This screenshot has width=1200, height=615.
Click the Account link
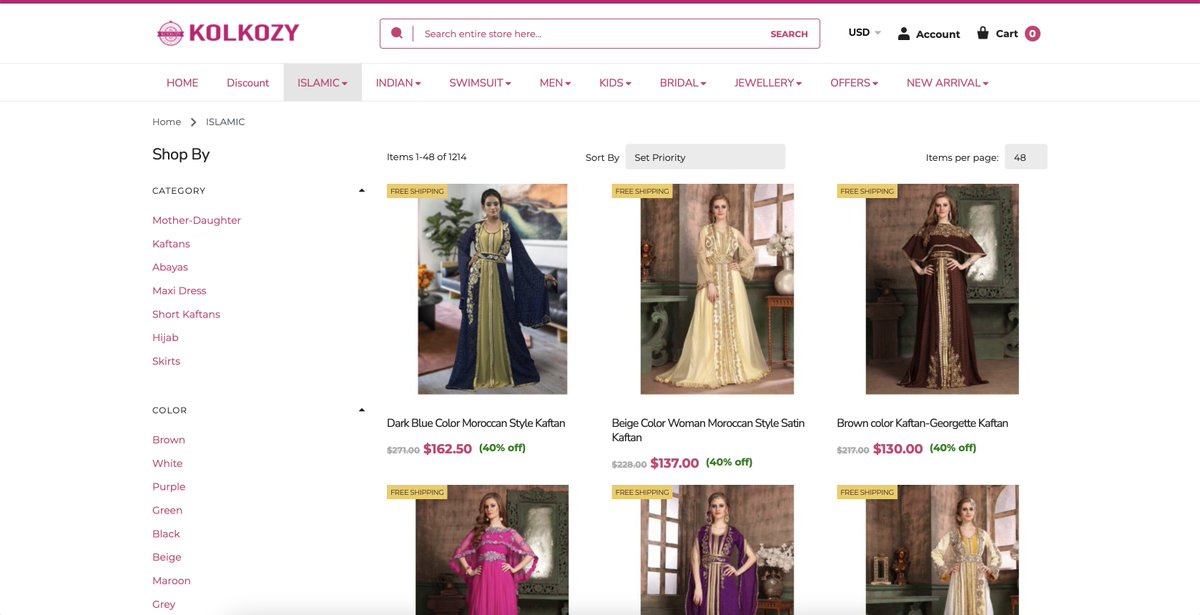[938, 34]
